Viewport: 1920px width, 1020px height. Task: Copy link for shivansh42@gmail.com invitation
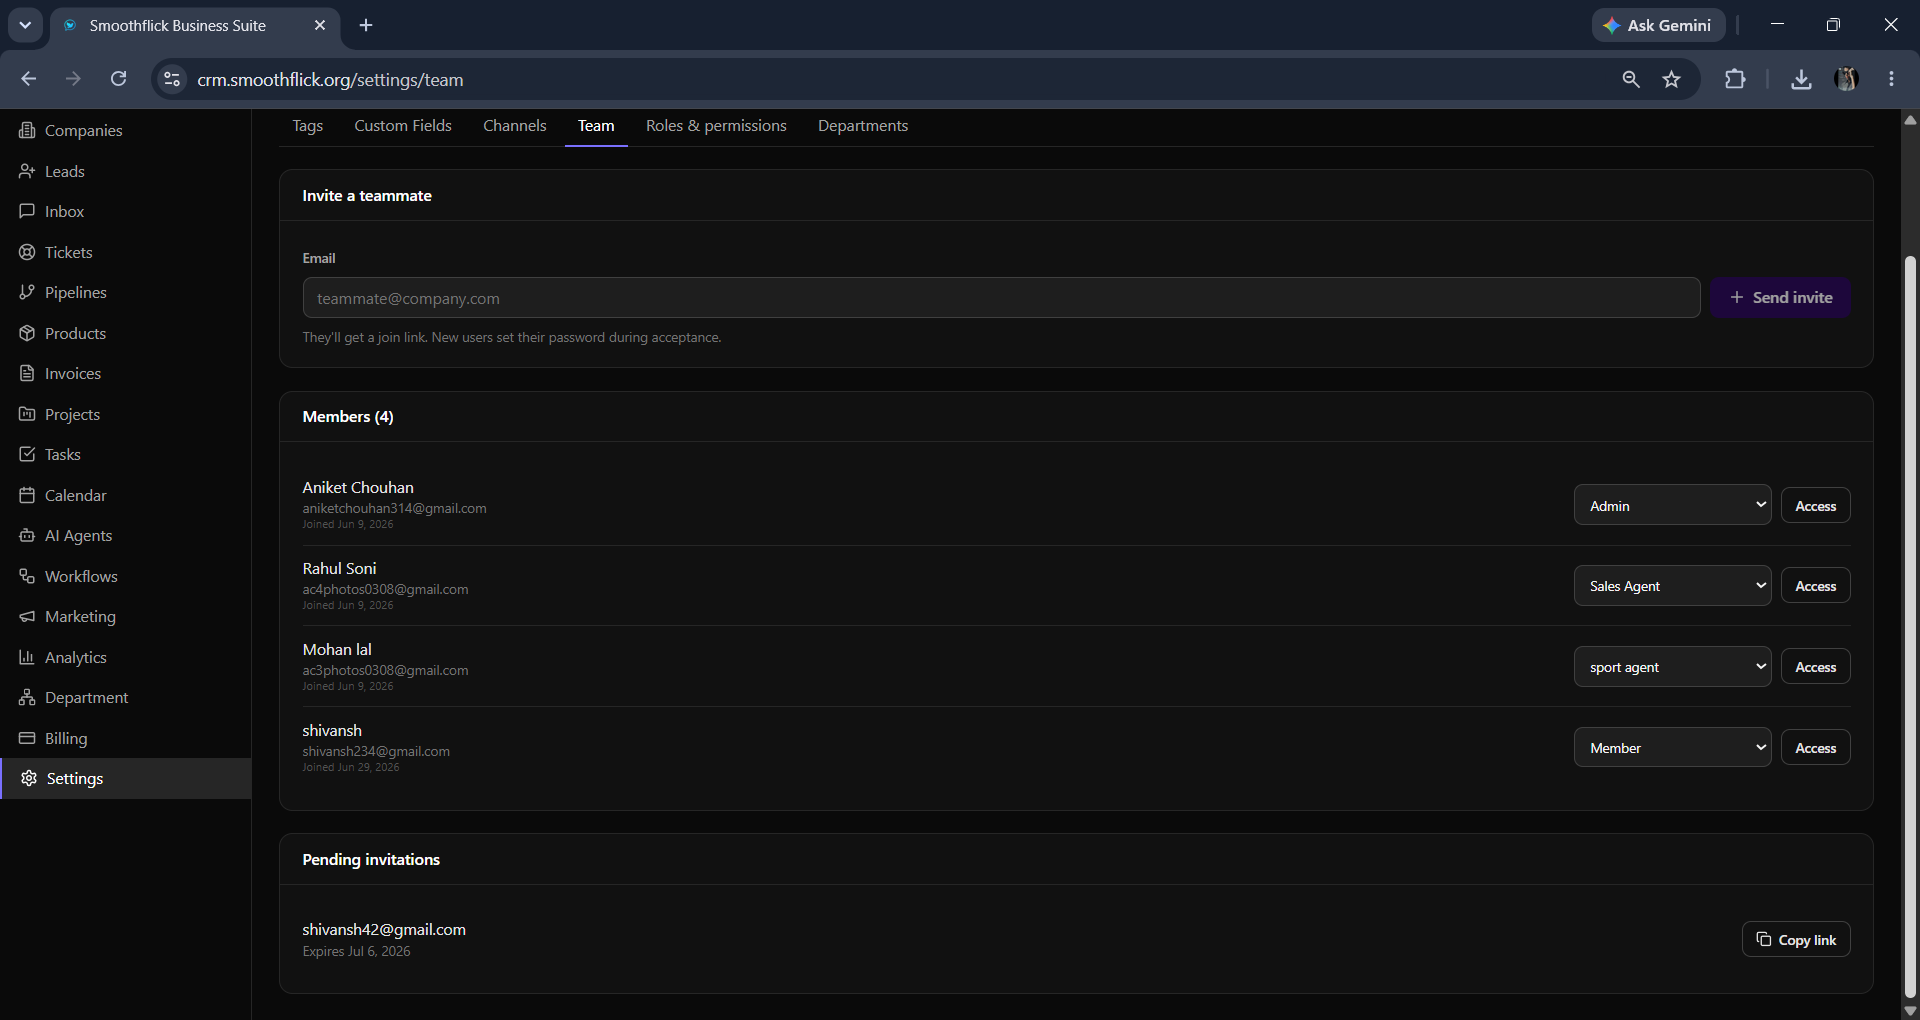point(1796,940)
